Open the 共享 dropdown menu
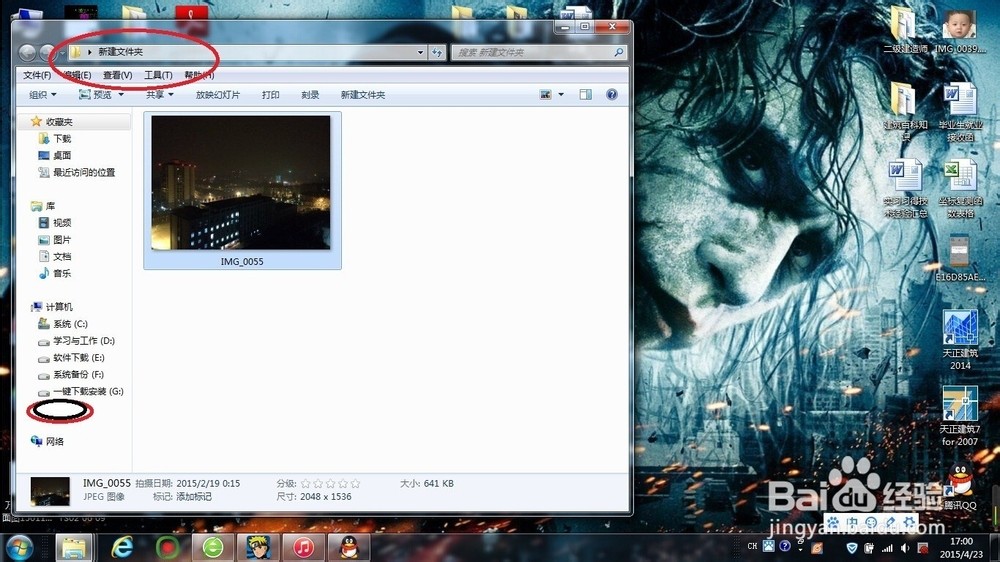 pyautogui.click(x=159, y=94)
